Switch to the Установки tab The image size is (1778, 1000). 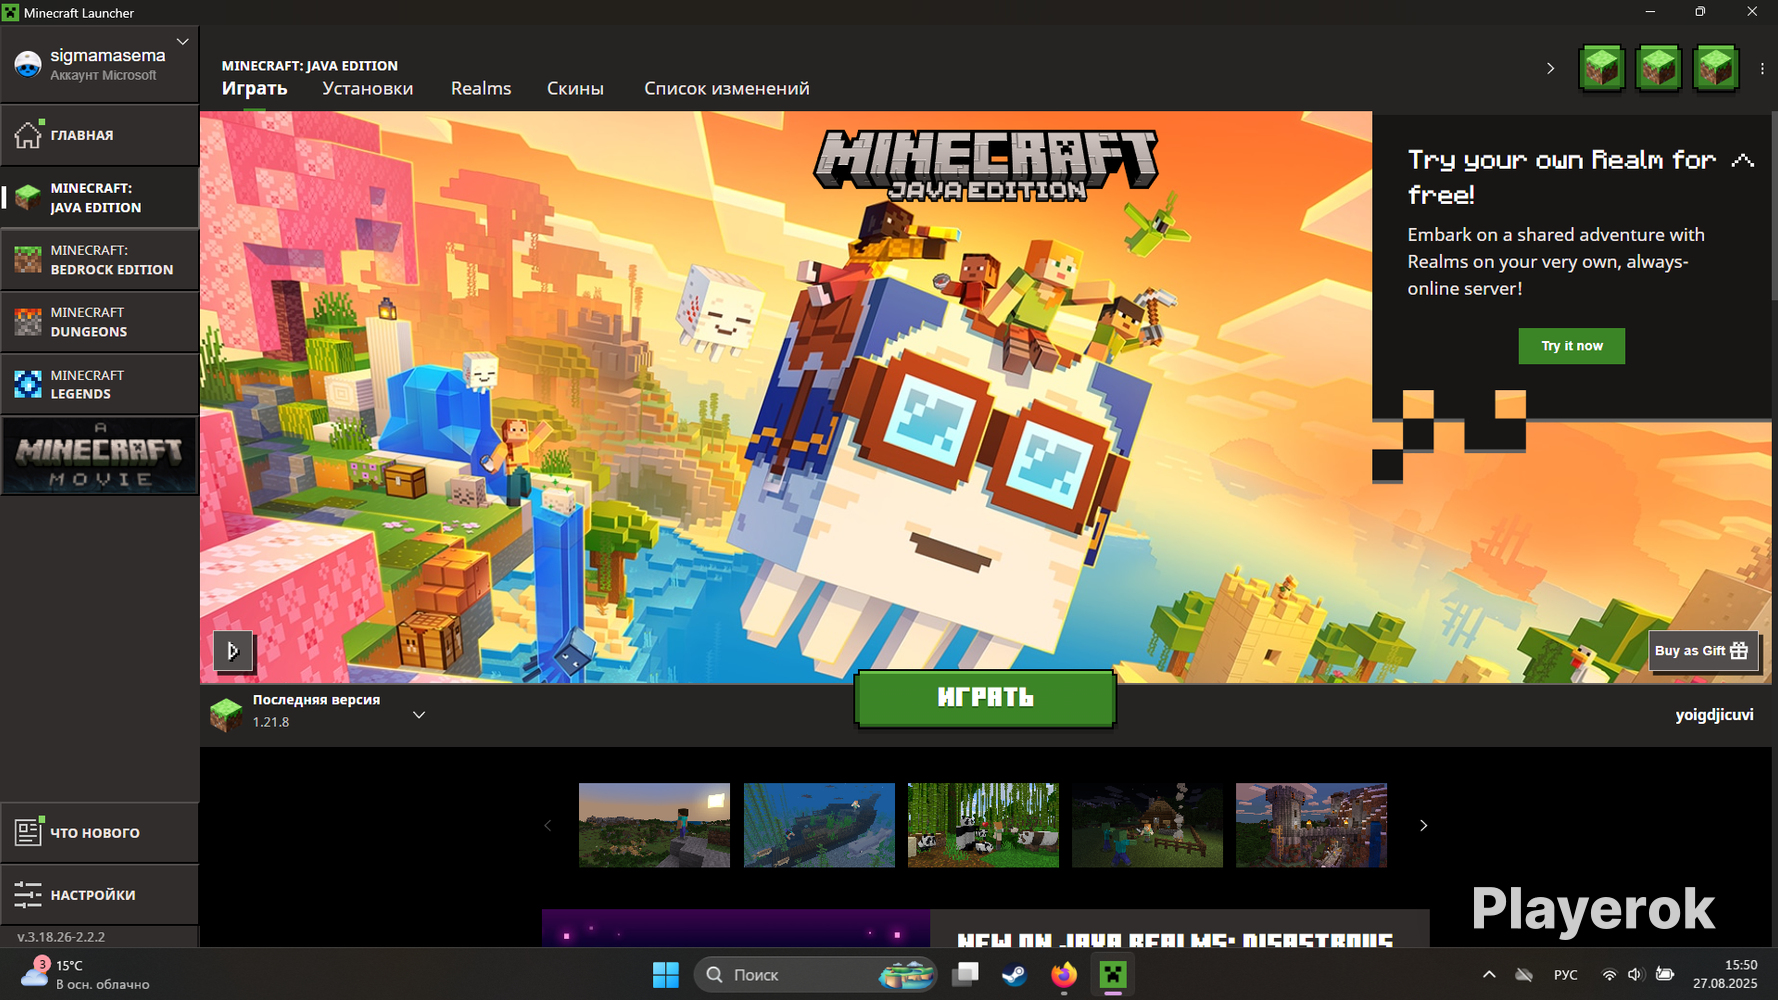[368, 88]
